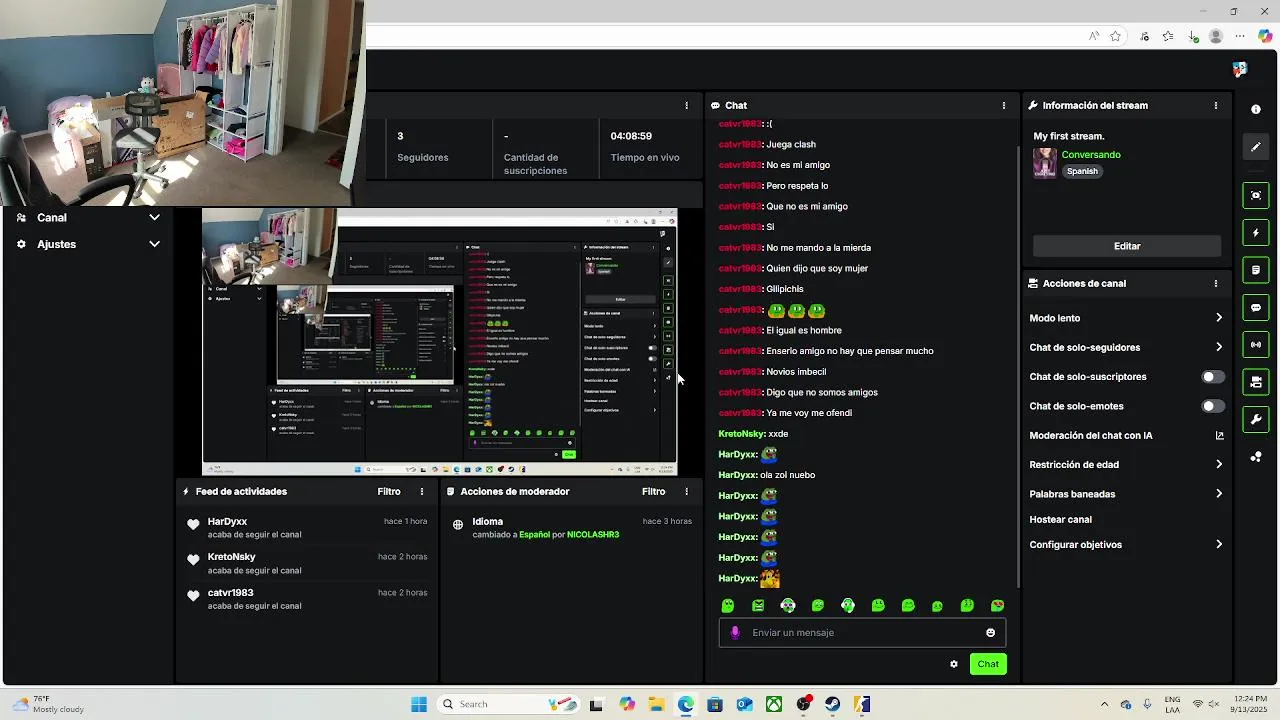The width and height of the screenshot is (1280, 720).
Task: Toggle Chat de solo-suscriptores switch
Action: (x=1212, y=377)
